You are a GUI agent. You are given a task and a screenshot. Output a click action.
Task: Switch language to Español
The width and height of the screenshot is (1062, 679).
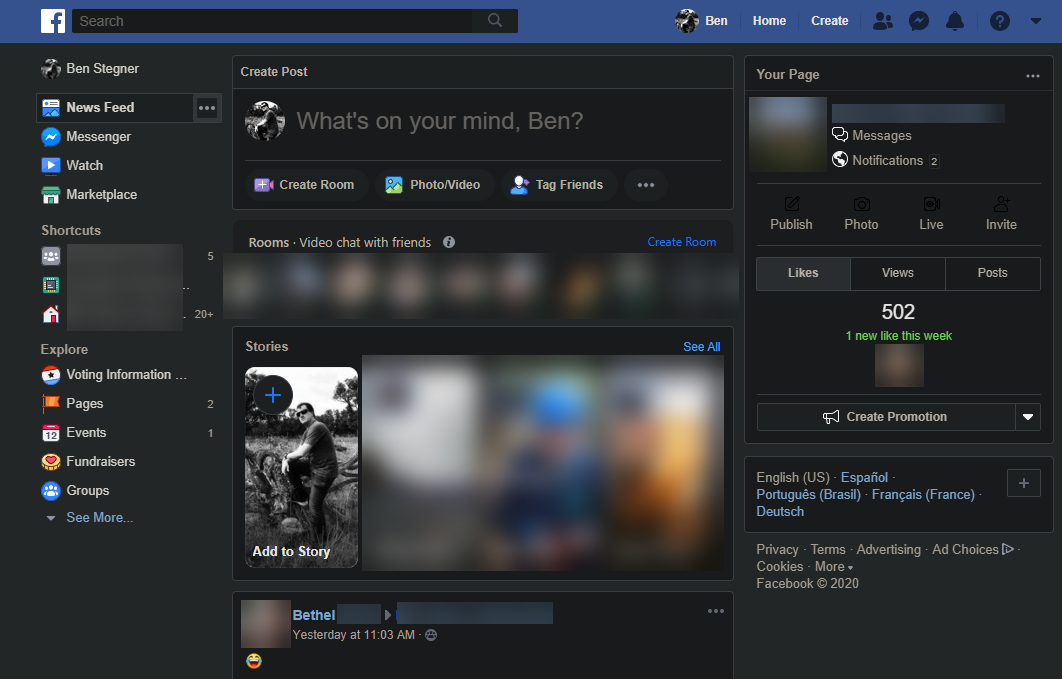[864, 477]
